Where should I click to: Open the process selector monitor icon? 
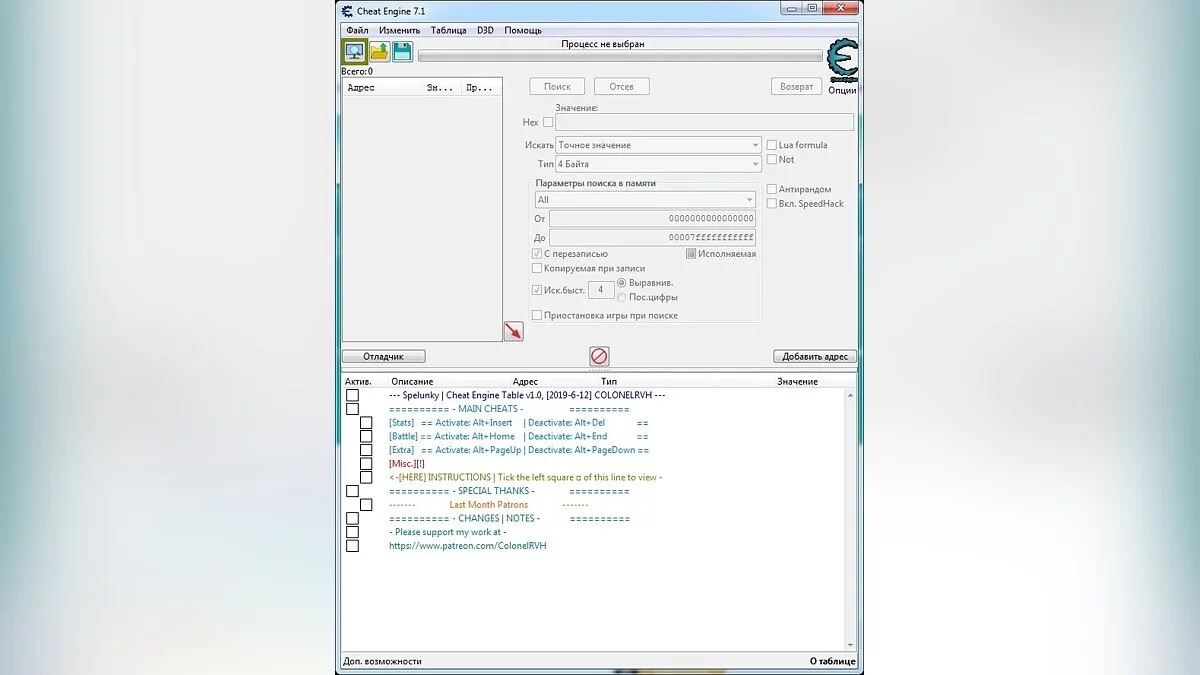354,51
